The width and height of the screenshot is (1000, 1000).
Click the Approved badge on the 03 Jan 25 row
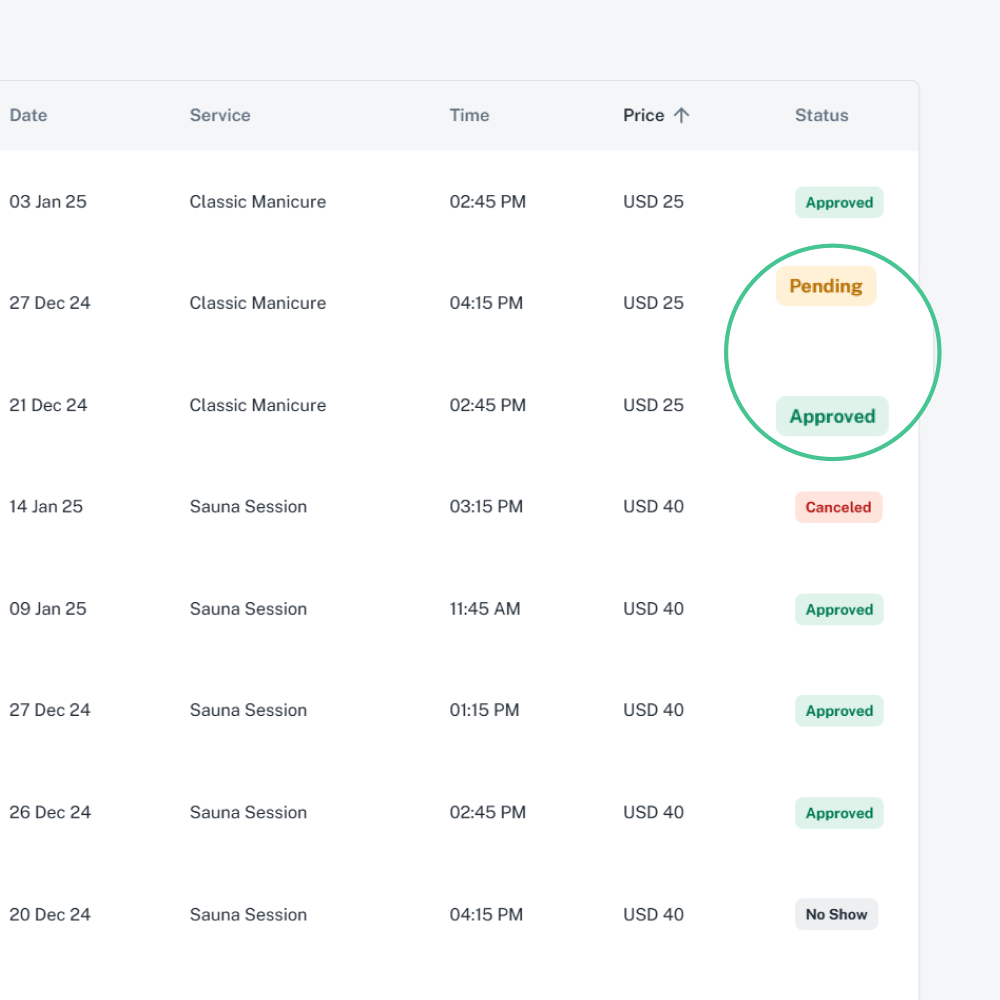click(x=839, y=202)
